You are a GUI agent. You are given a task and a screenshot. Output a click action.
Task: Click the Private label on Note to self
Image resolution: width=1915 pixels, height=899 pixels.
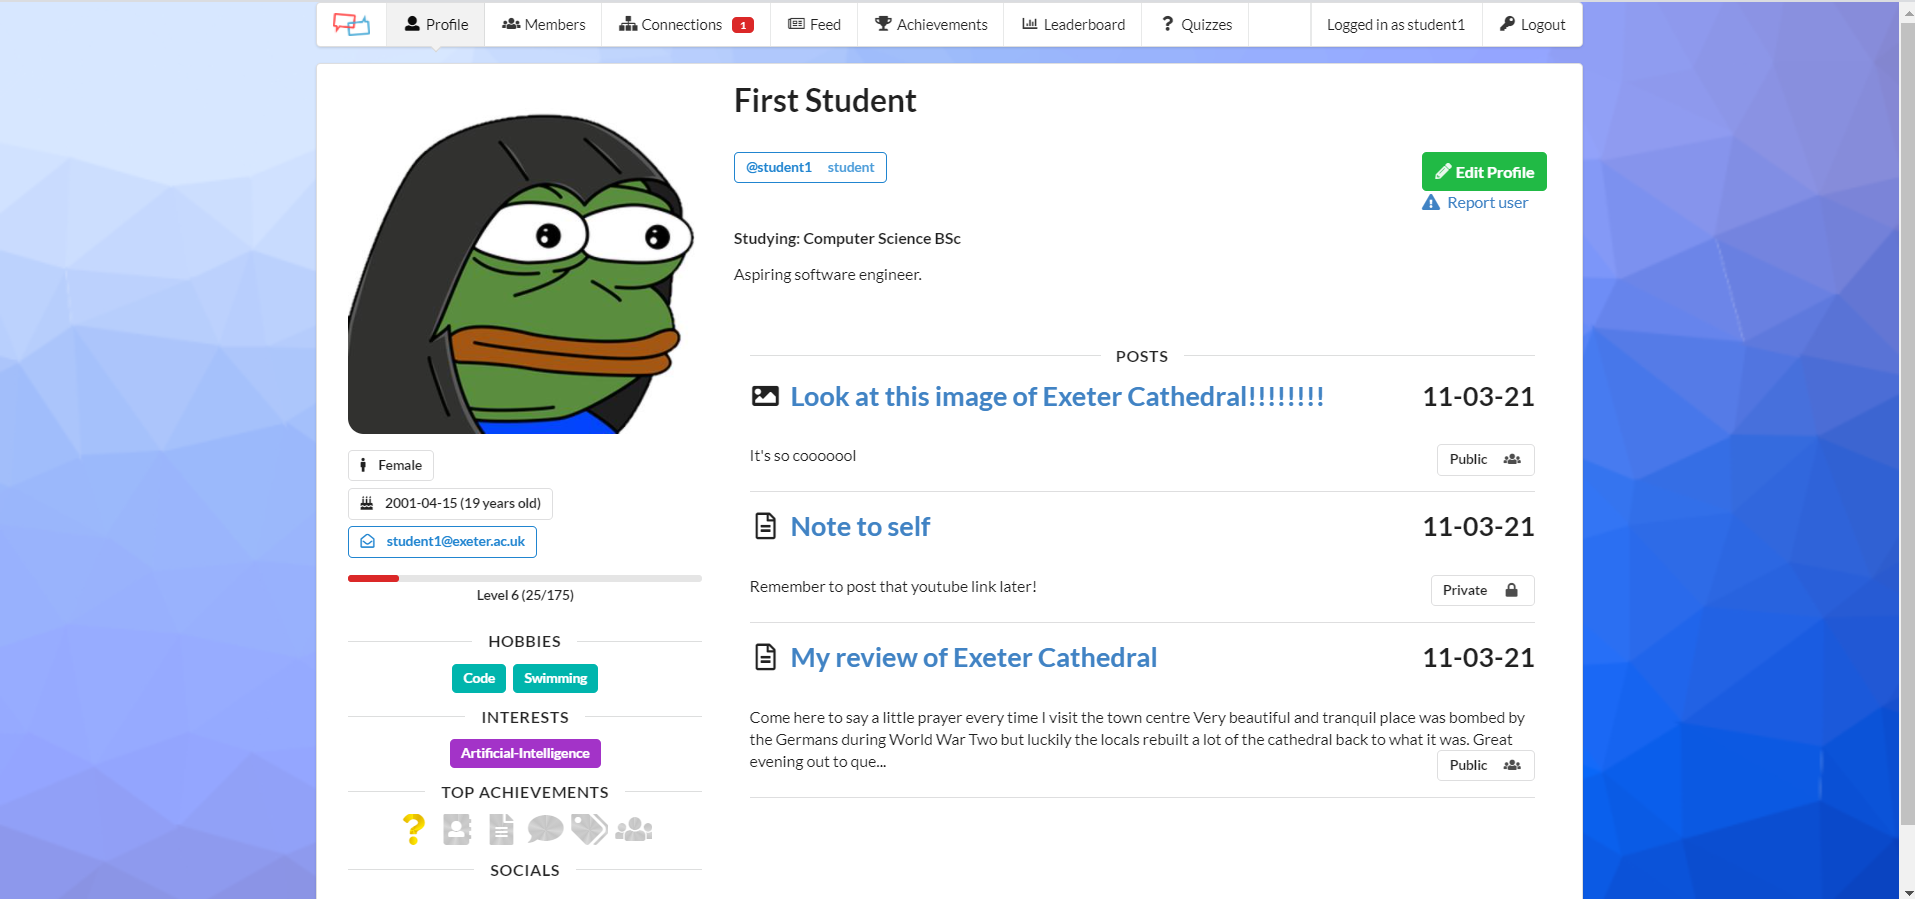[1482, 590]
